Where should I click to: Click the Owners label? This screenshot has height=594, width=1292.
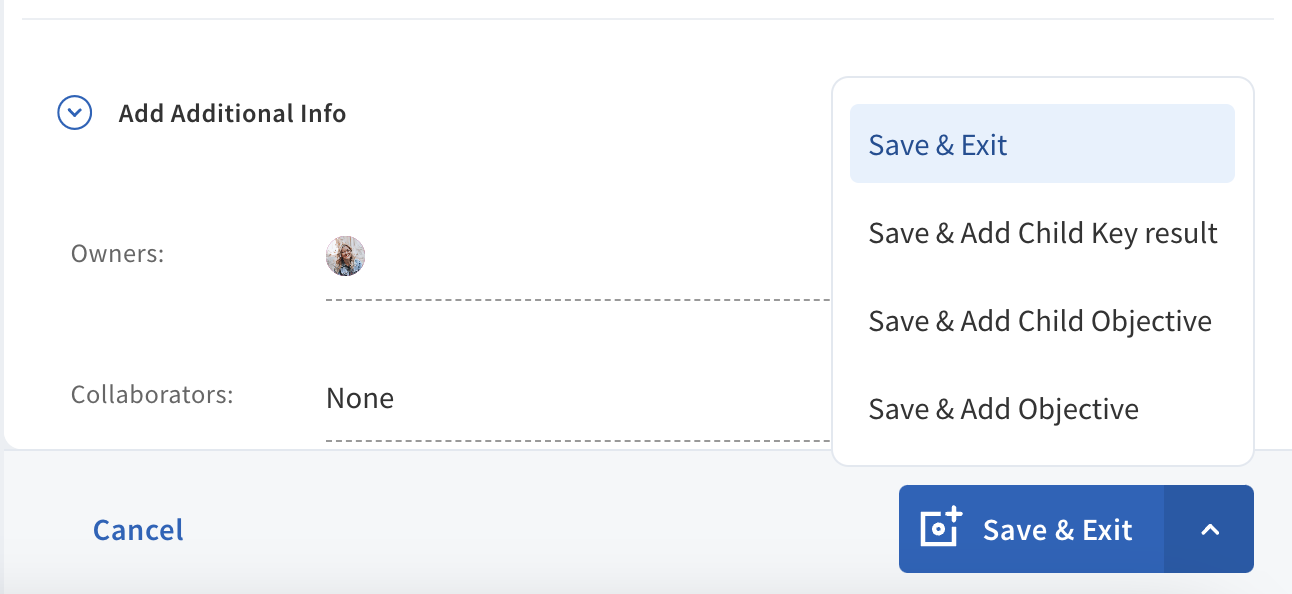coord(117,254)
